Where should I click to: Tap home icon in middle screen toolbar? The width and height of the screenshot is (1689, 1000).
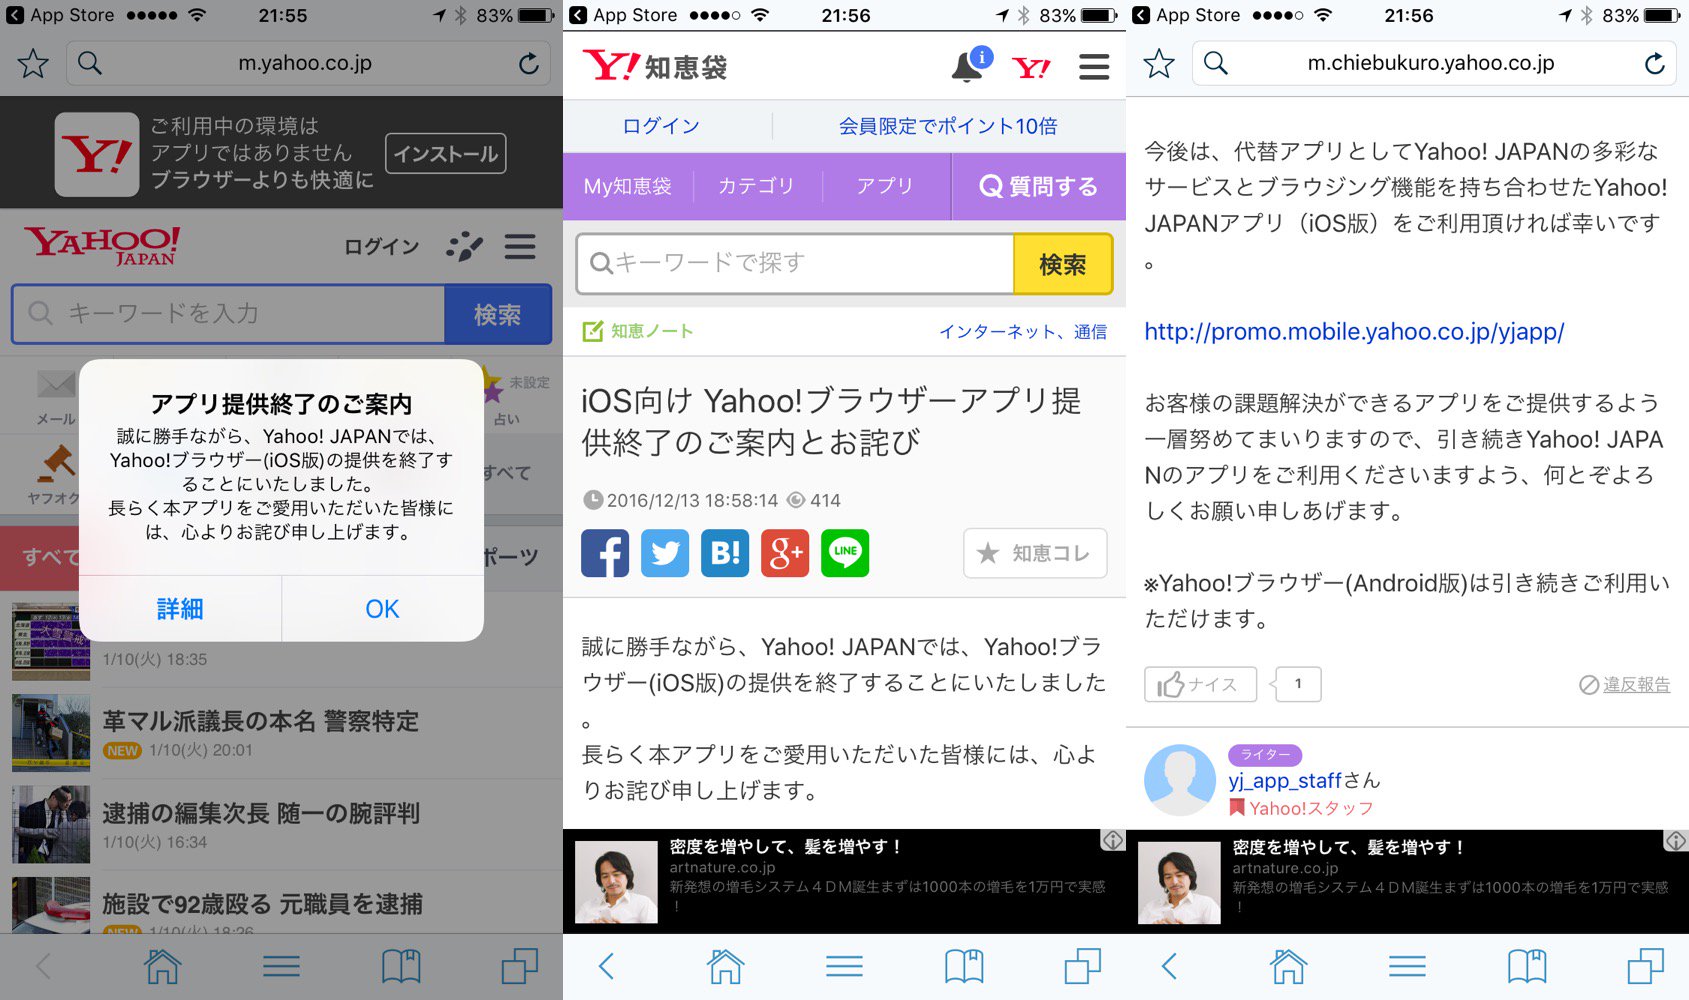point(725,966)
